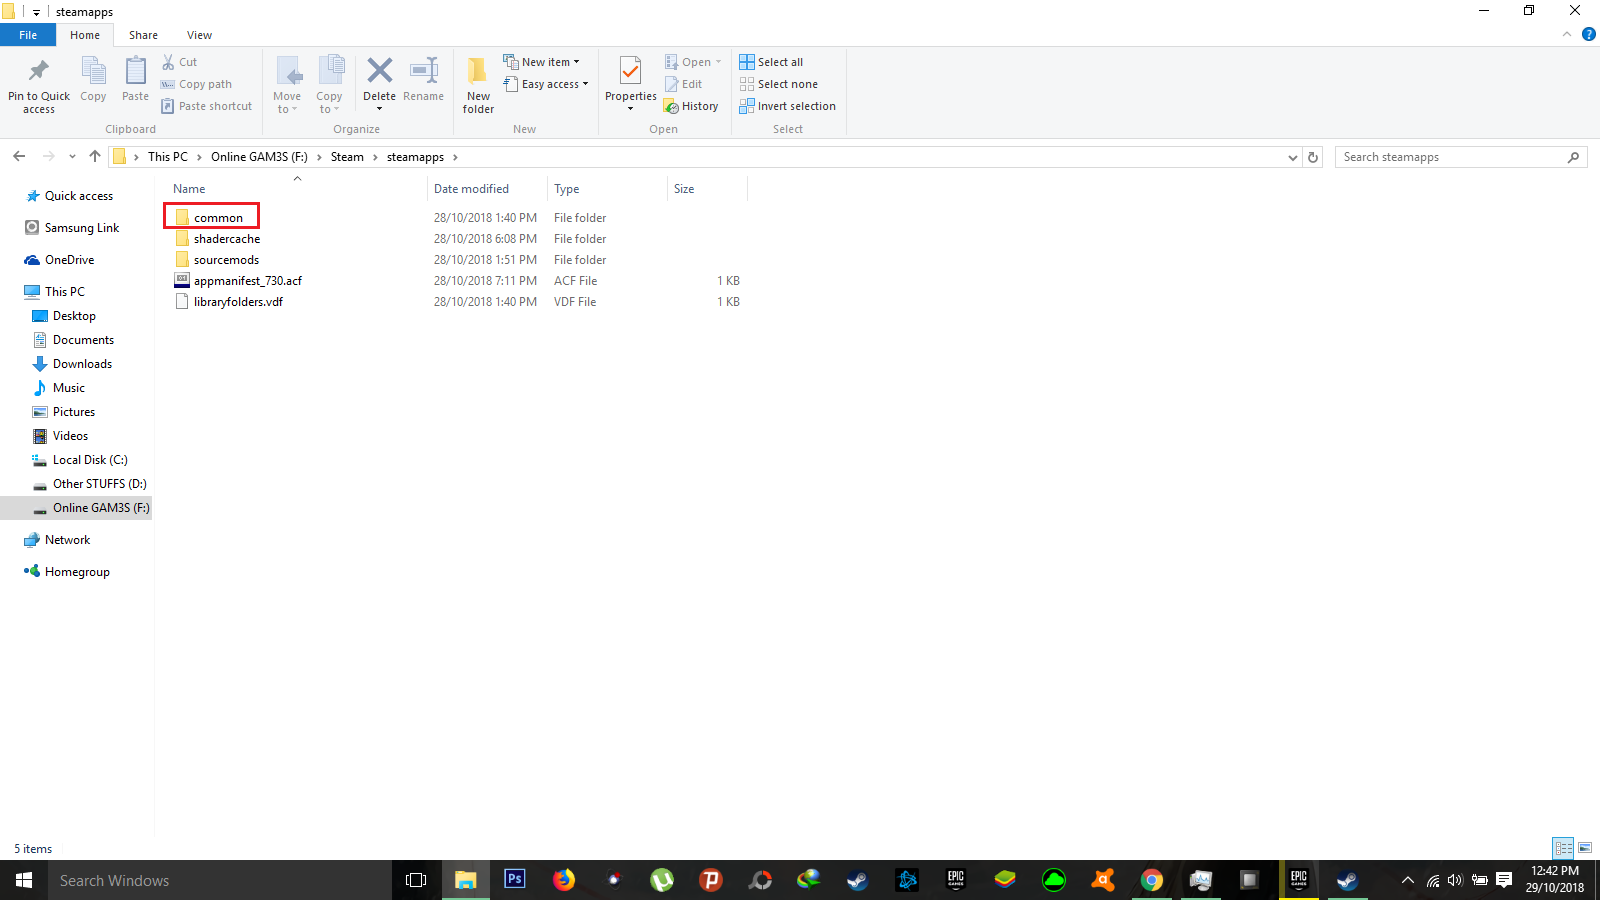Launch Steam from the taskbar
Viewport: 1600px width, 900px height.
pos(857,881)
